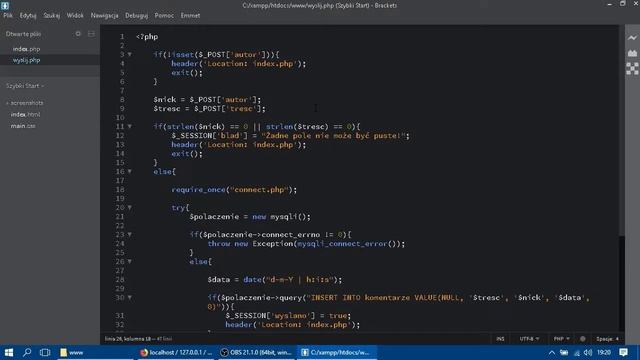Screen dimensions: 640x360
Task: Collapse code fold arrow on line 30
Action: pos(130,298)
